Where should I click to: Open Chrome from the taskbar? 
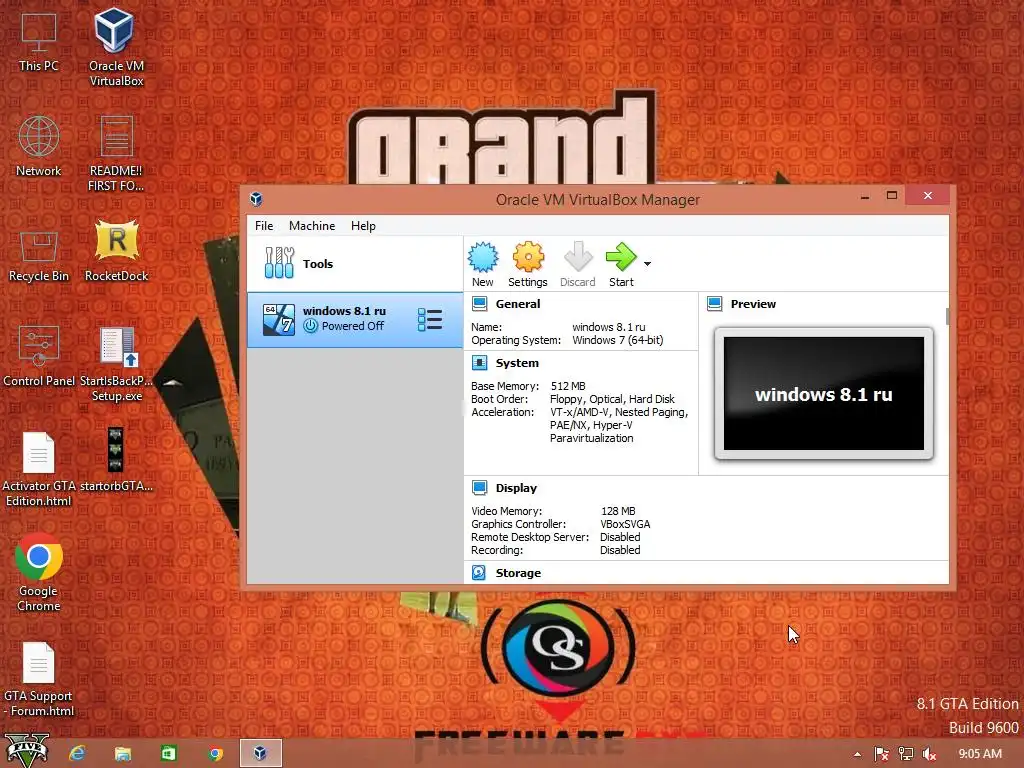point(215,754)
